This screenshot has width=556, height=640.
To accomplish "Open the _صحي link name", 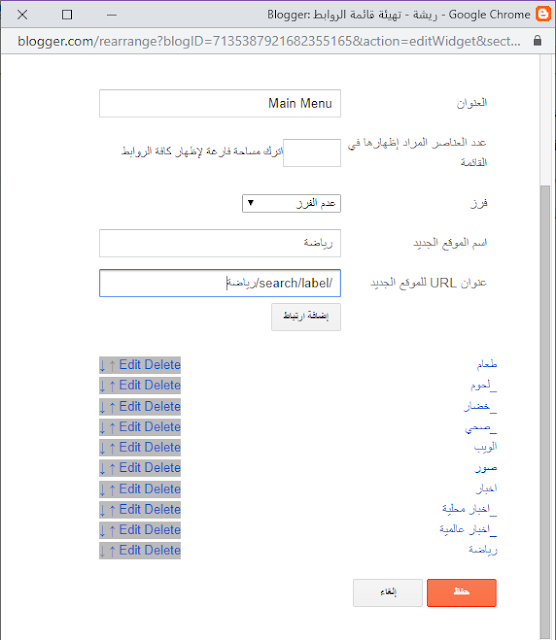I will click(481, 427).
